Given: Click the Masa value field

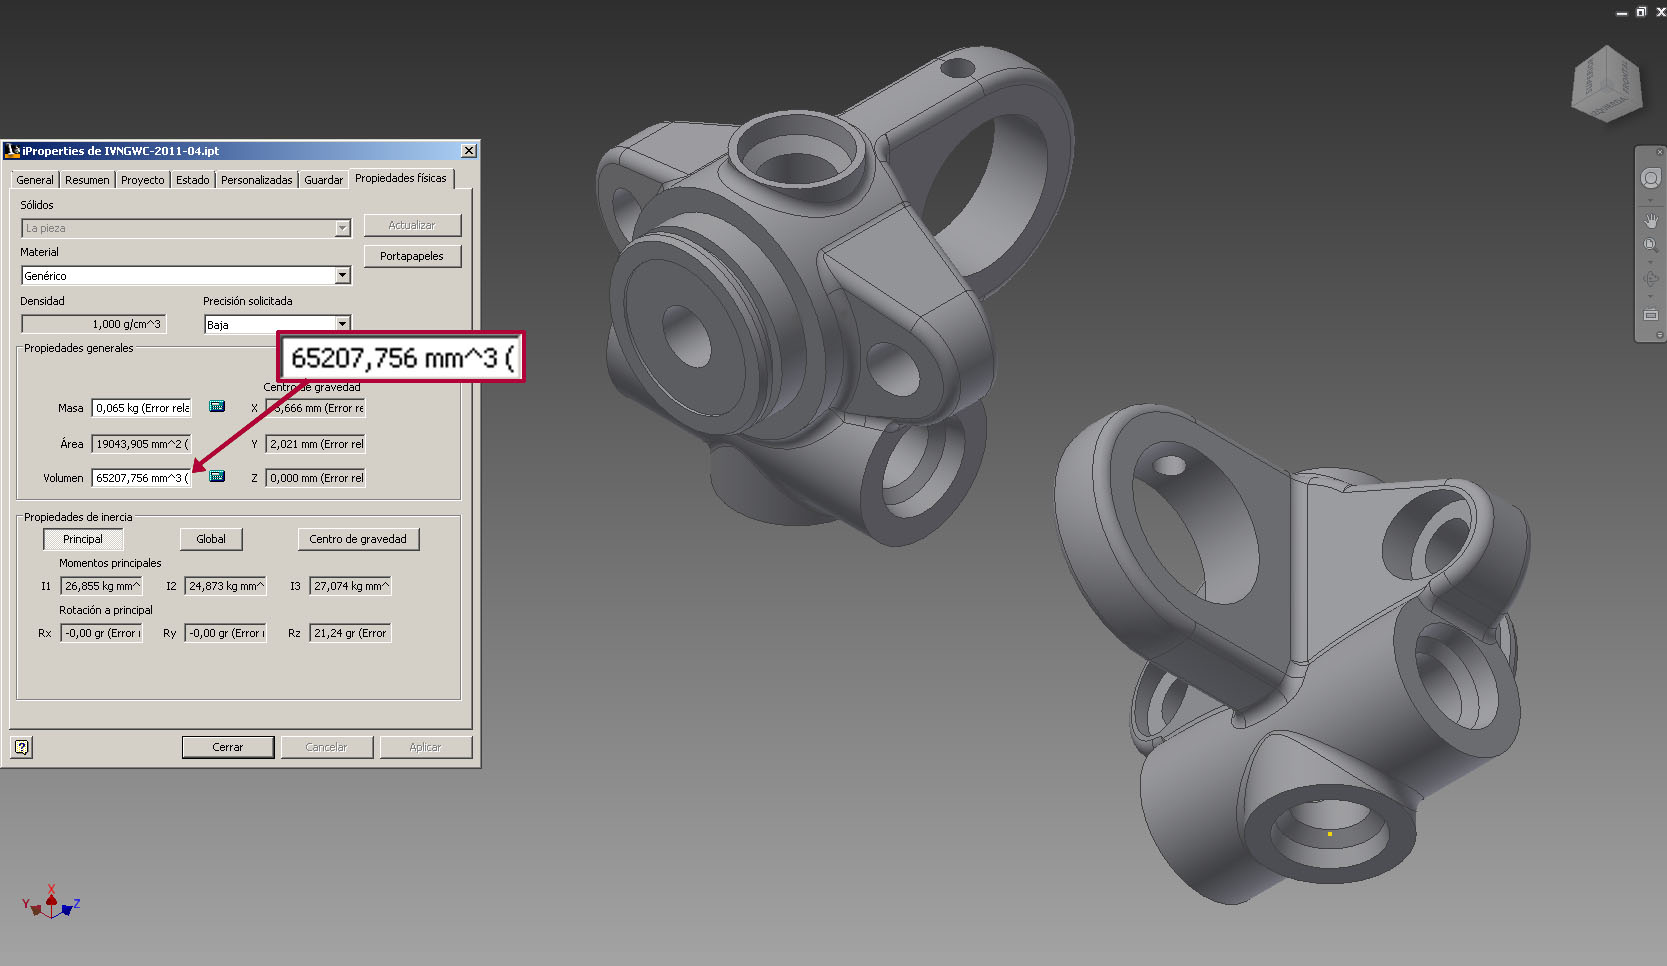Looking at the screenshot, I should [141, 408].
